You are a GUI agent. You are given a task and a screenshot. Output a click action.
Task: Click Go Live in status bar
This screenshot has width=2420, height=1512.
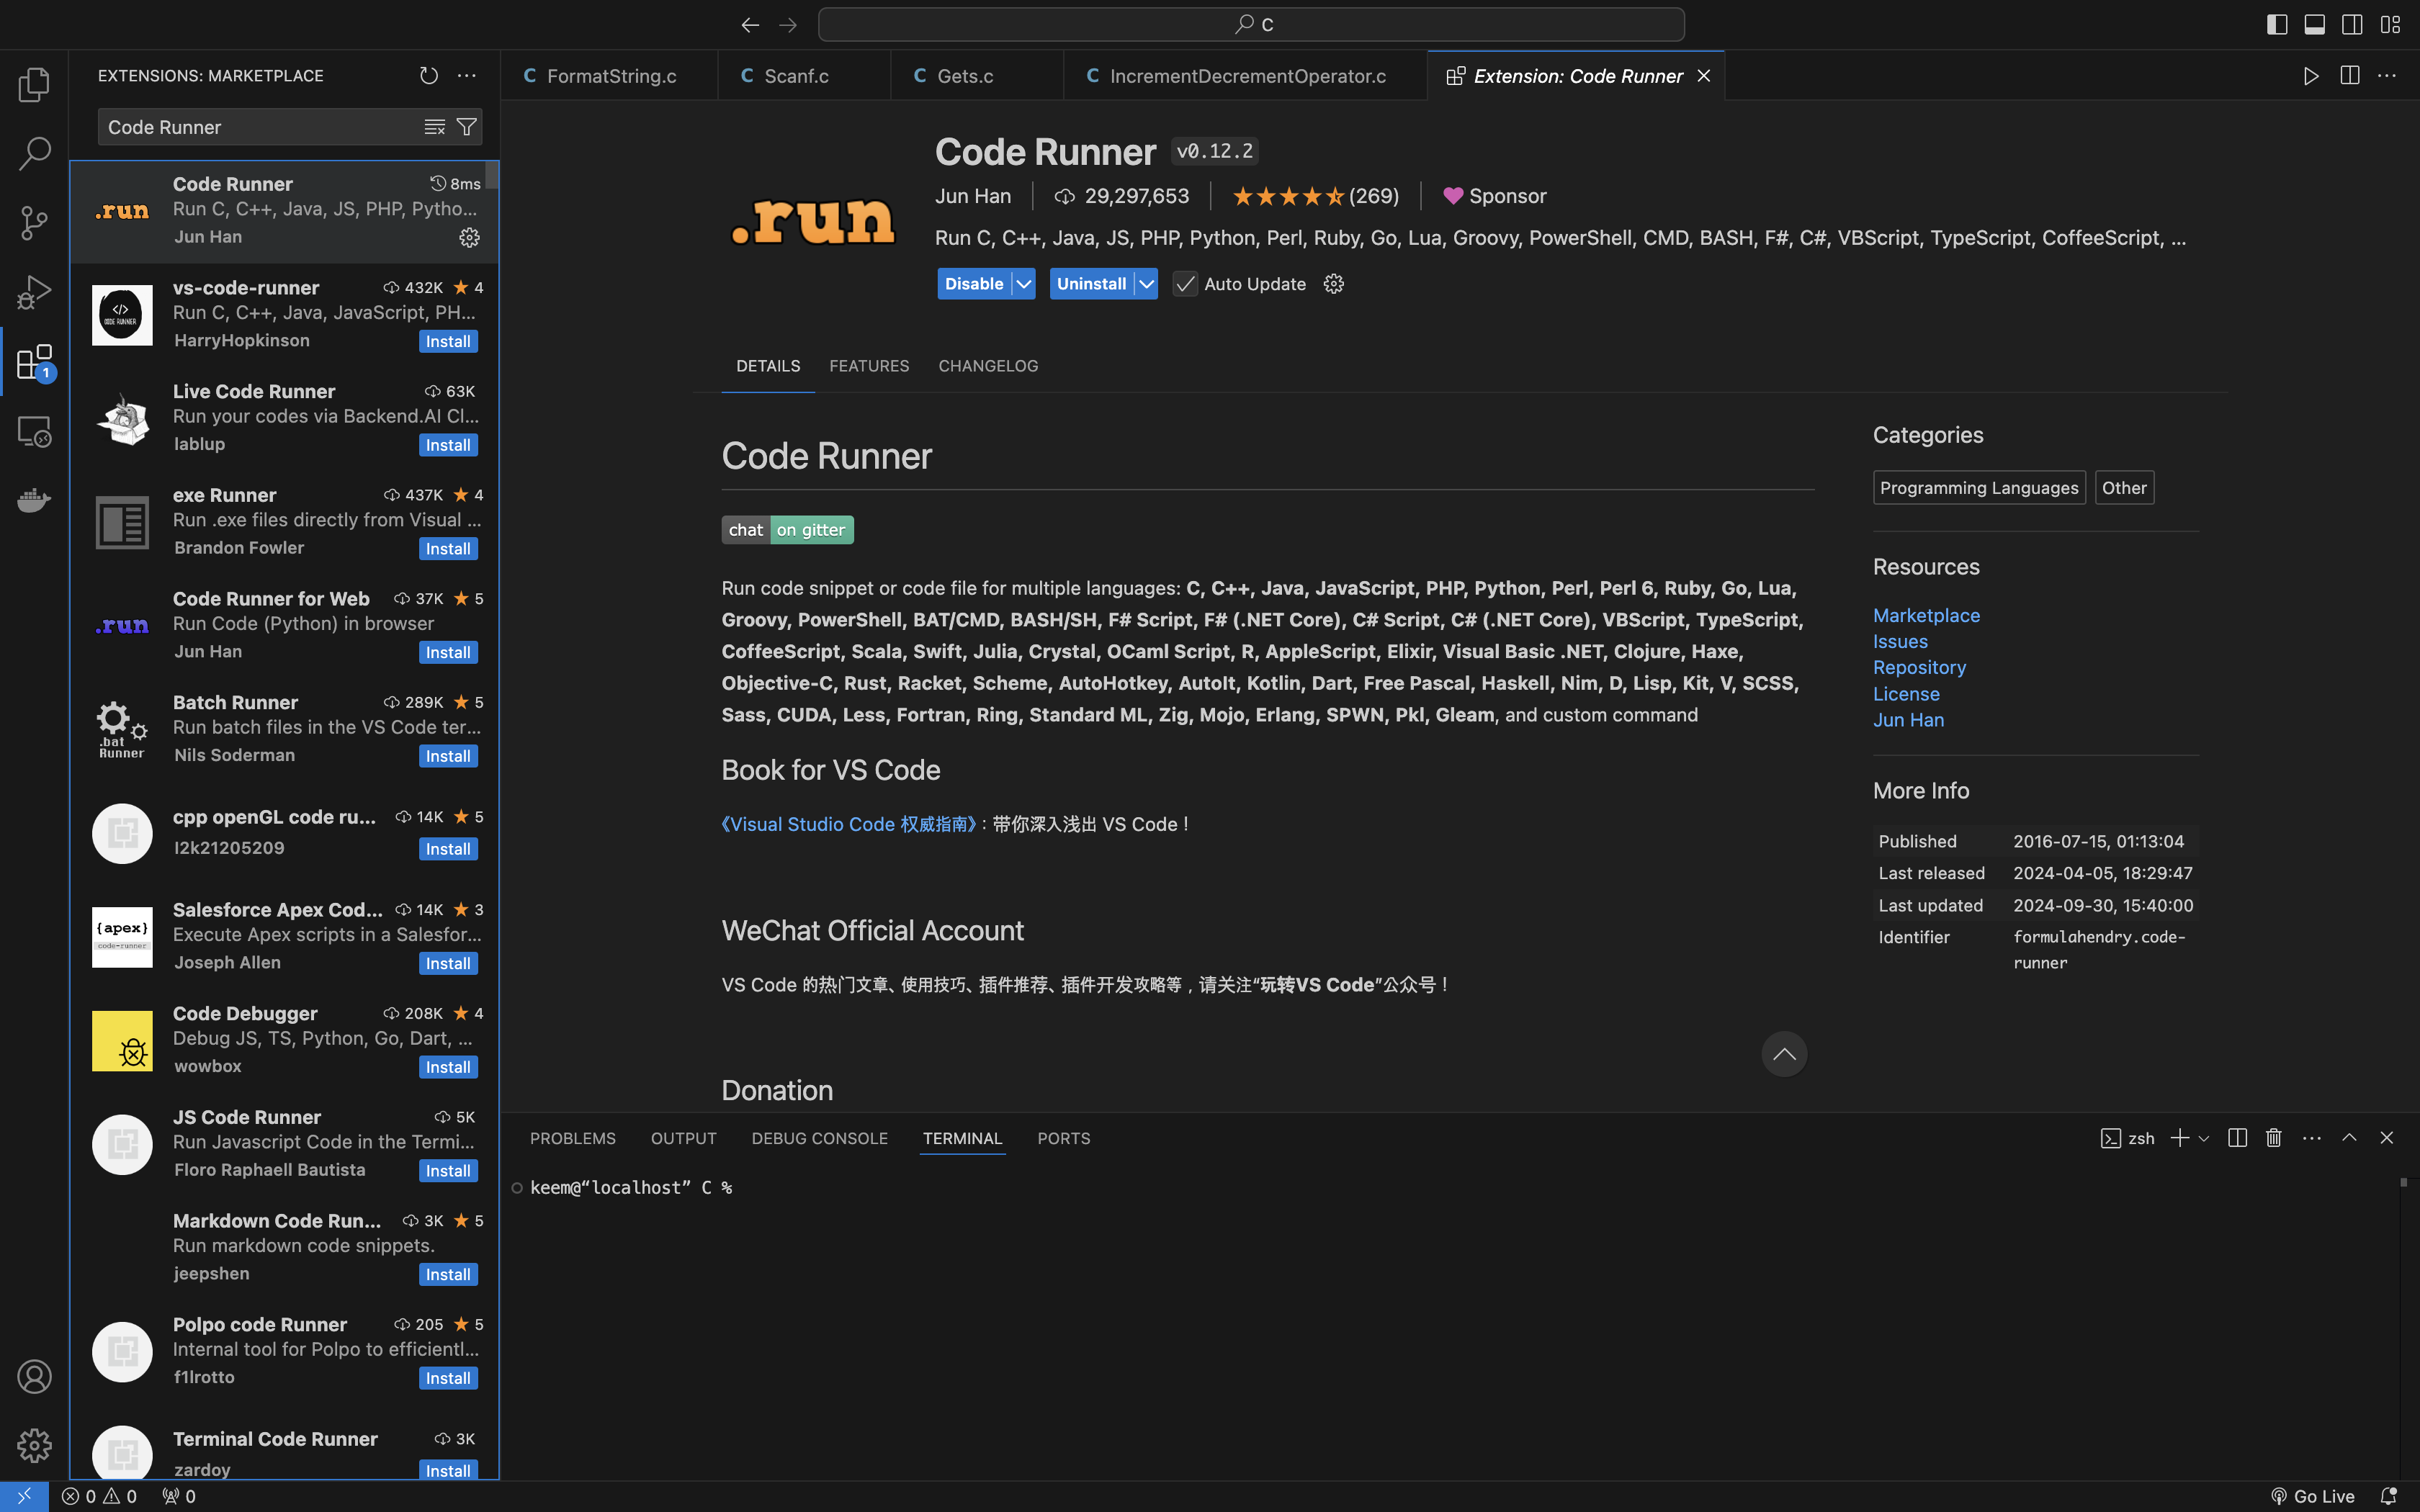pyautogui.click(x=2312, y=1496)
